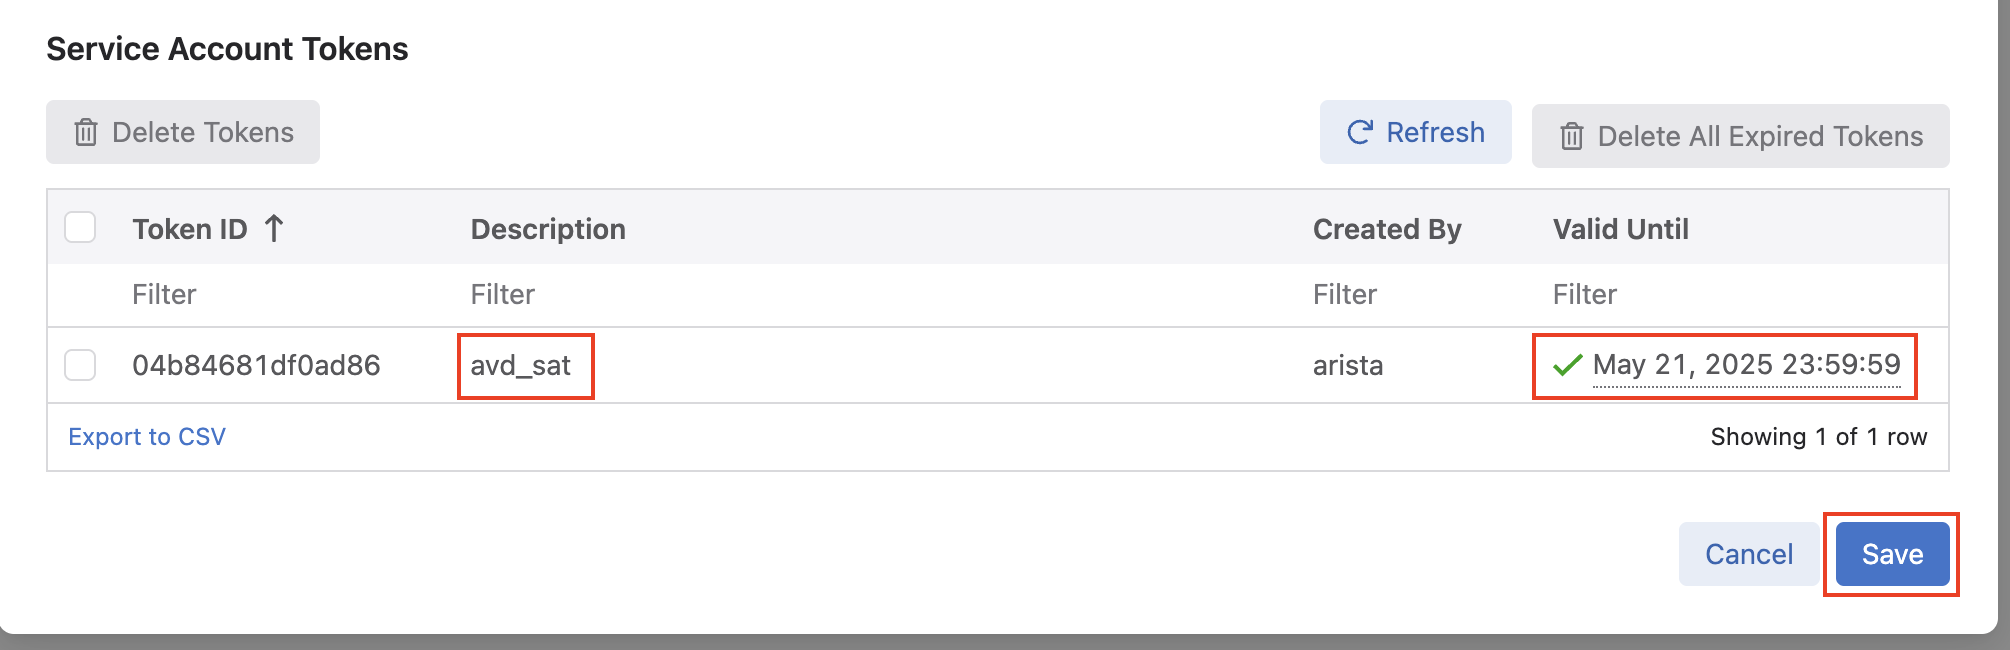Click the green checkmark validity icon
Image resolution: width=2010 pixels, height=650 pixels.
[1567, 365]
